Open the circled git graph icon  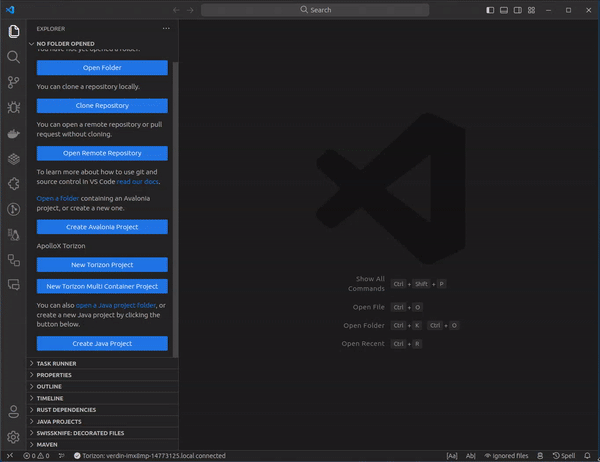13,209
